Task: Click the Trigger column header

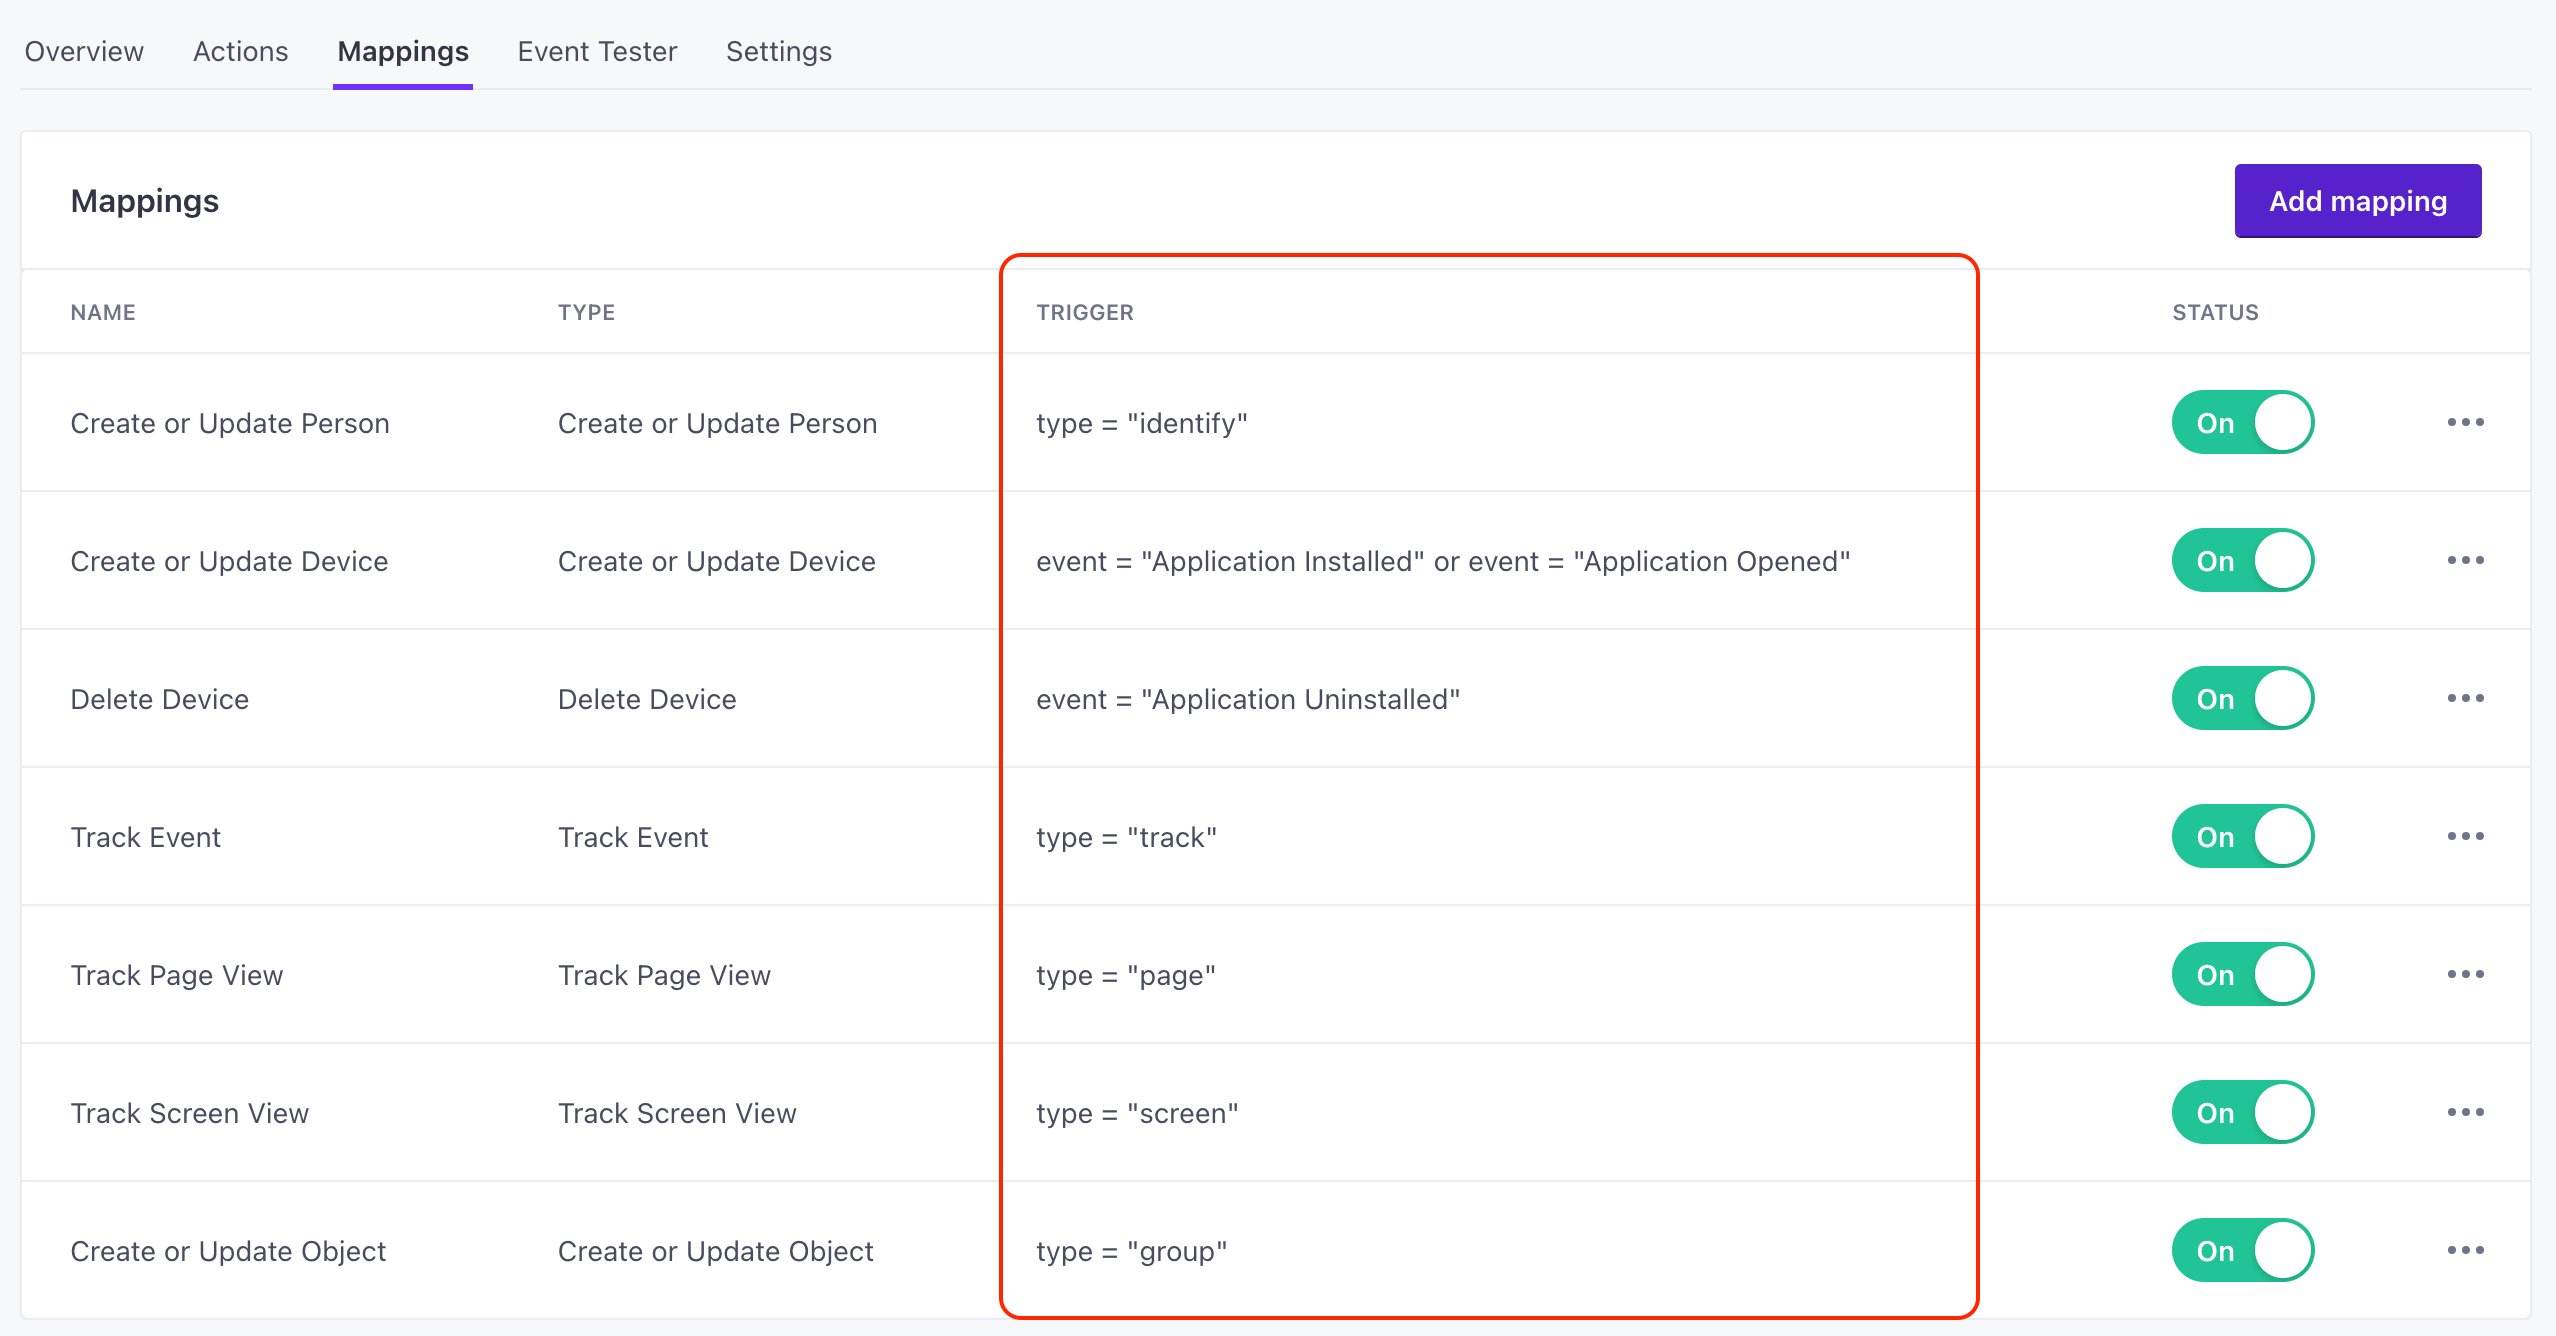Action: click(1084, 312)
